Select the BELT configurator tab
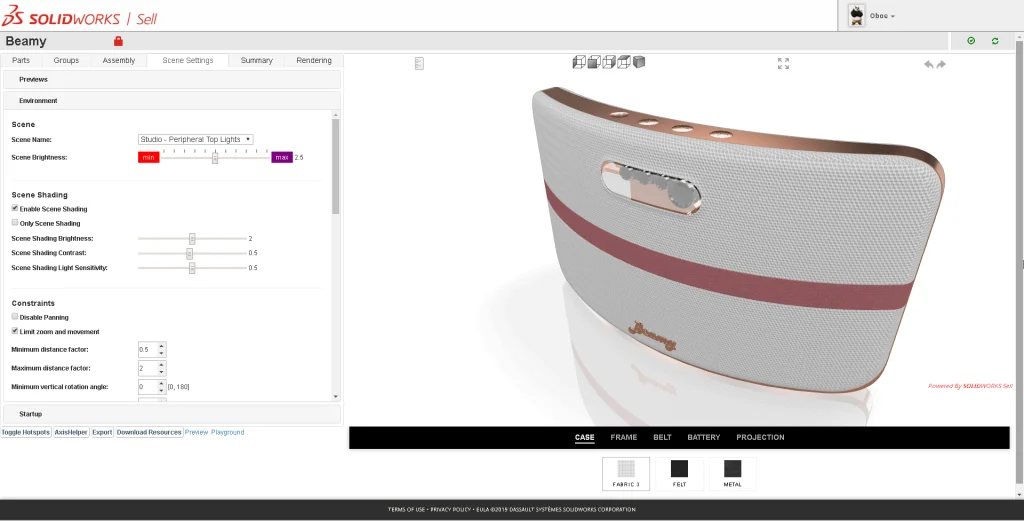 point(662,437)
